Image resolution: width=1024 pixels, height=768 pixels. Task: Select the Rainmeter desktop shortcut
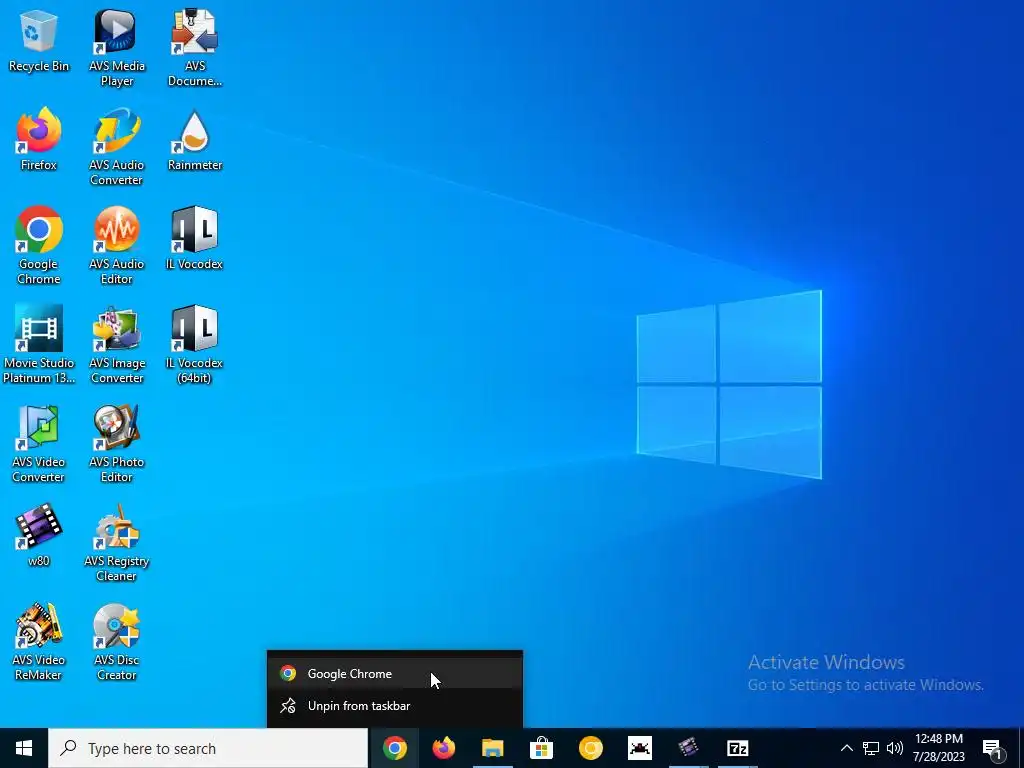pos(195,139)
